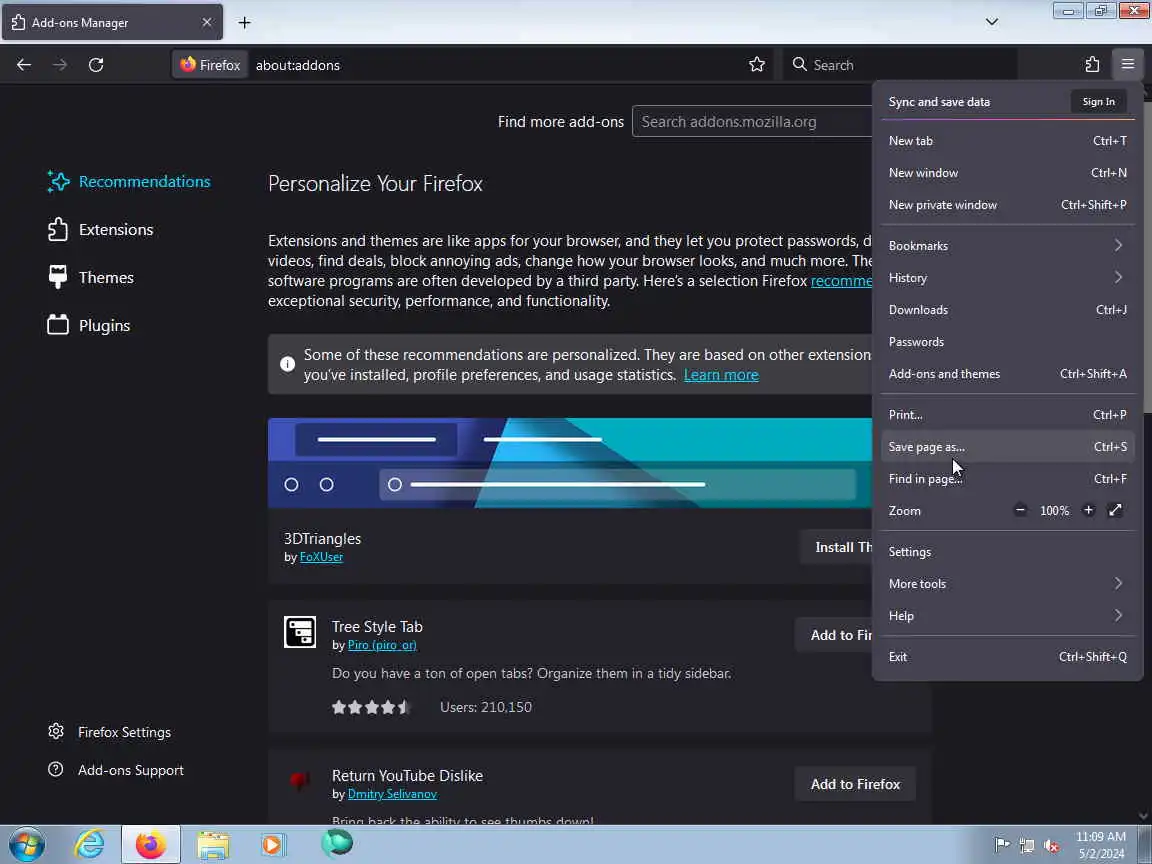
Task: Click Sign In button in menu
Action: coord(1098,101)
